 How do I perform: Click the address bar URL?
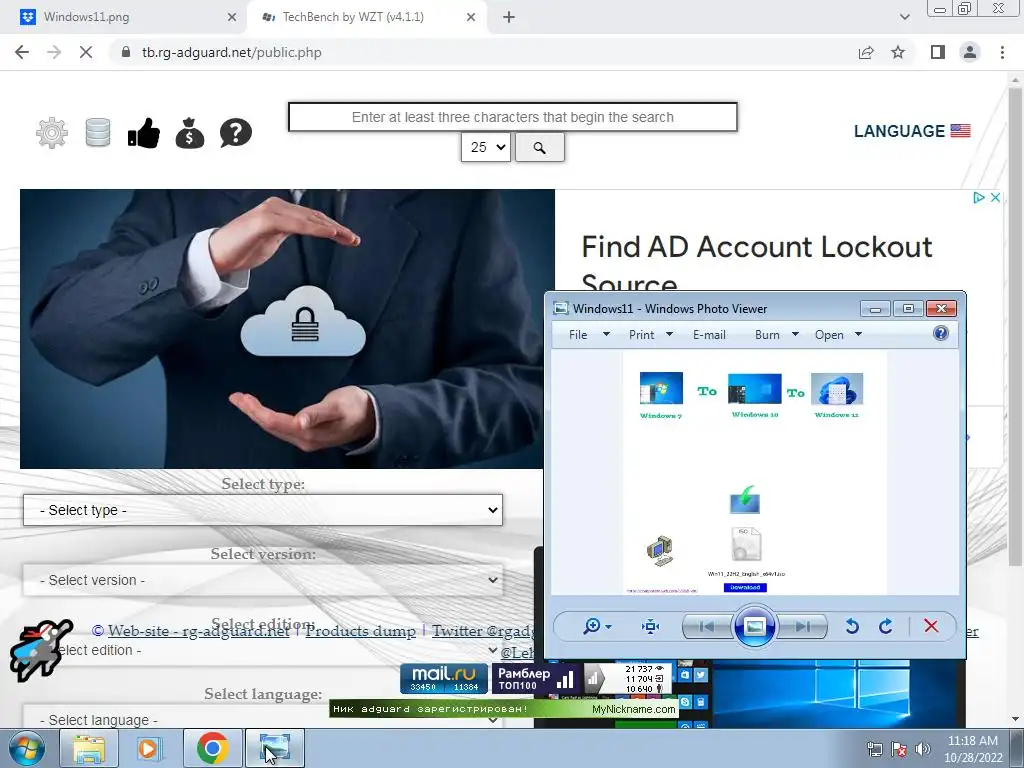pyautogui.click(x=232, y=52)
